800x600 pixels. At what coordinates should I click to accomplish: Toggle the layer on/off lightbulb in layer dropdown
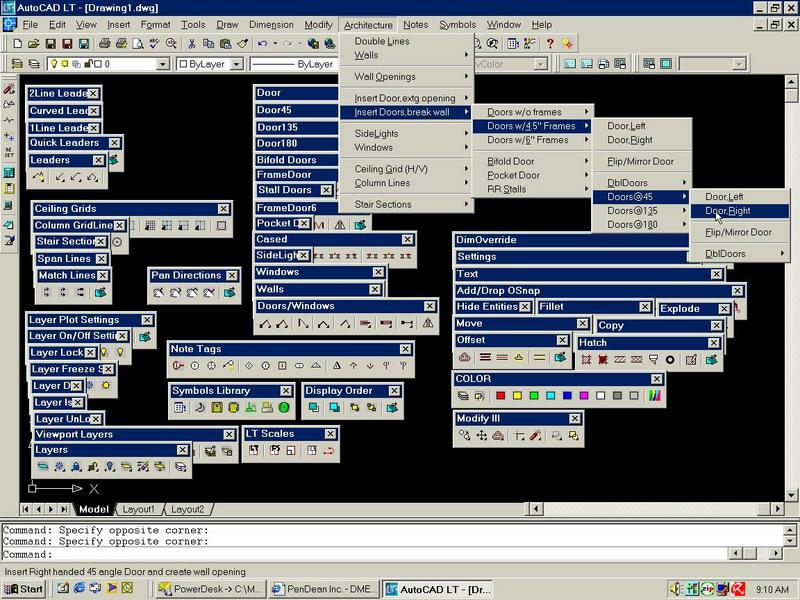[54, 64]
